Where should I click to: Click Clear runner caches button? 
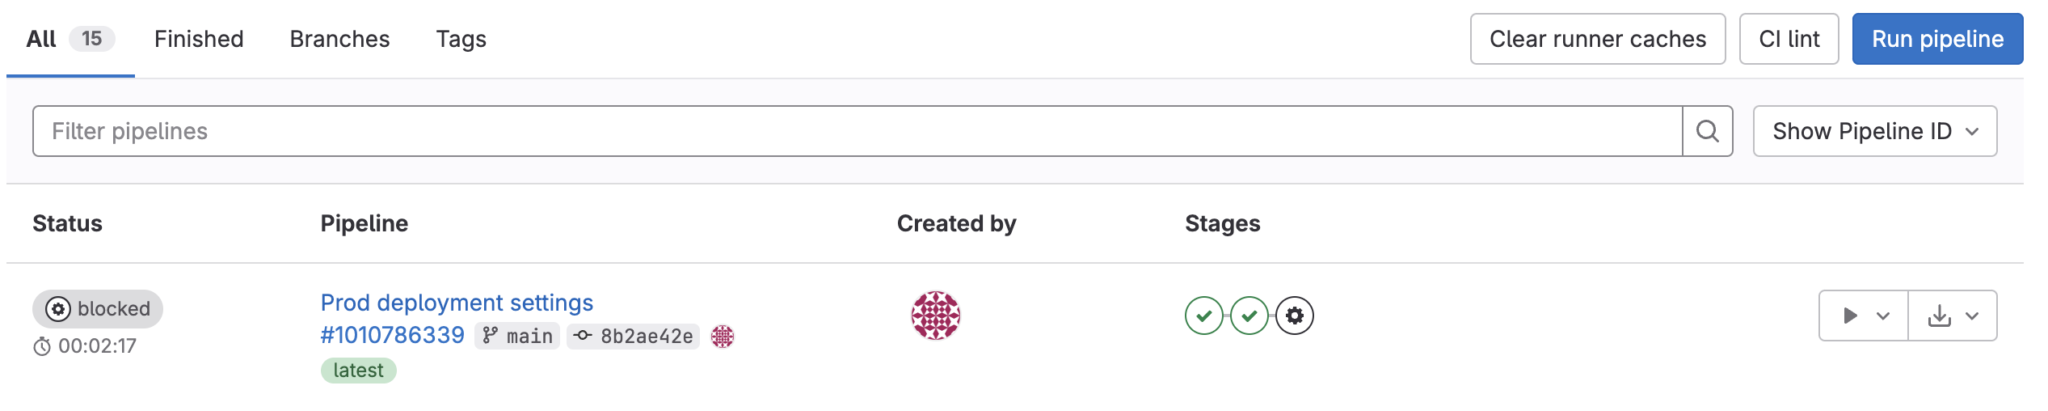1597,39
